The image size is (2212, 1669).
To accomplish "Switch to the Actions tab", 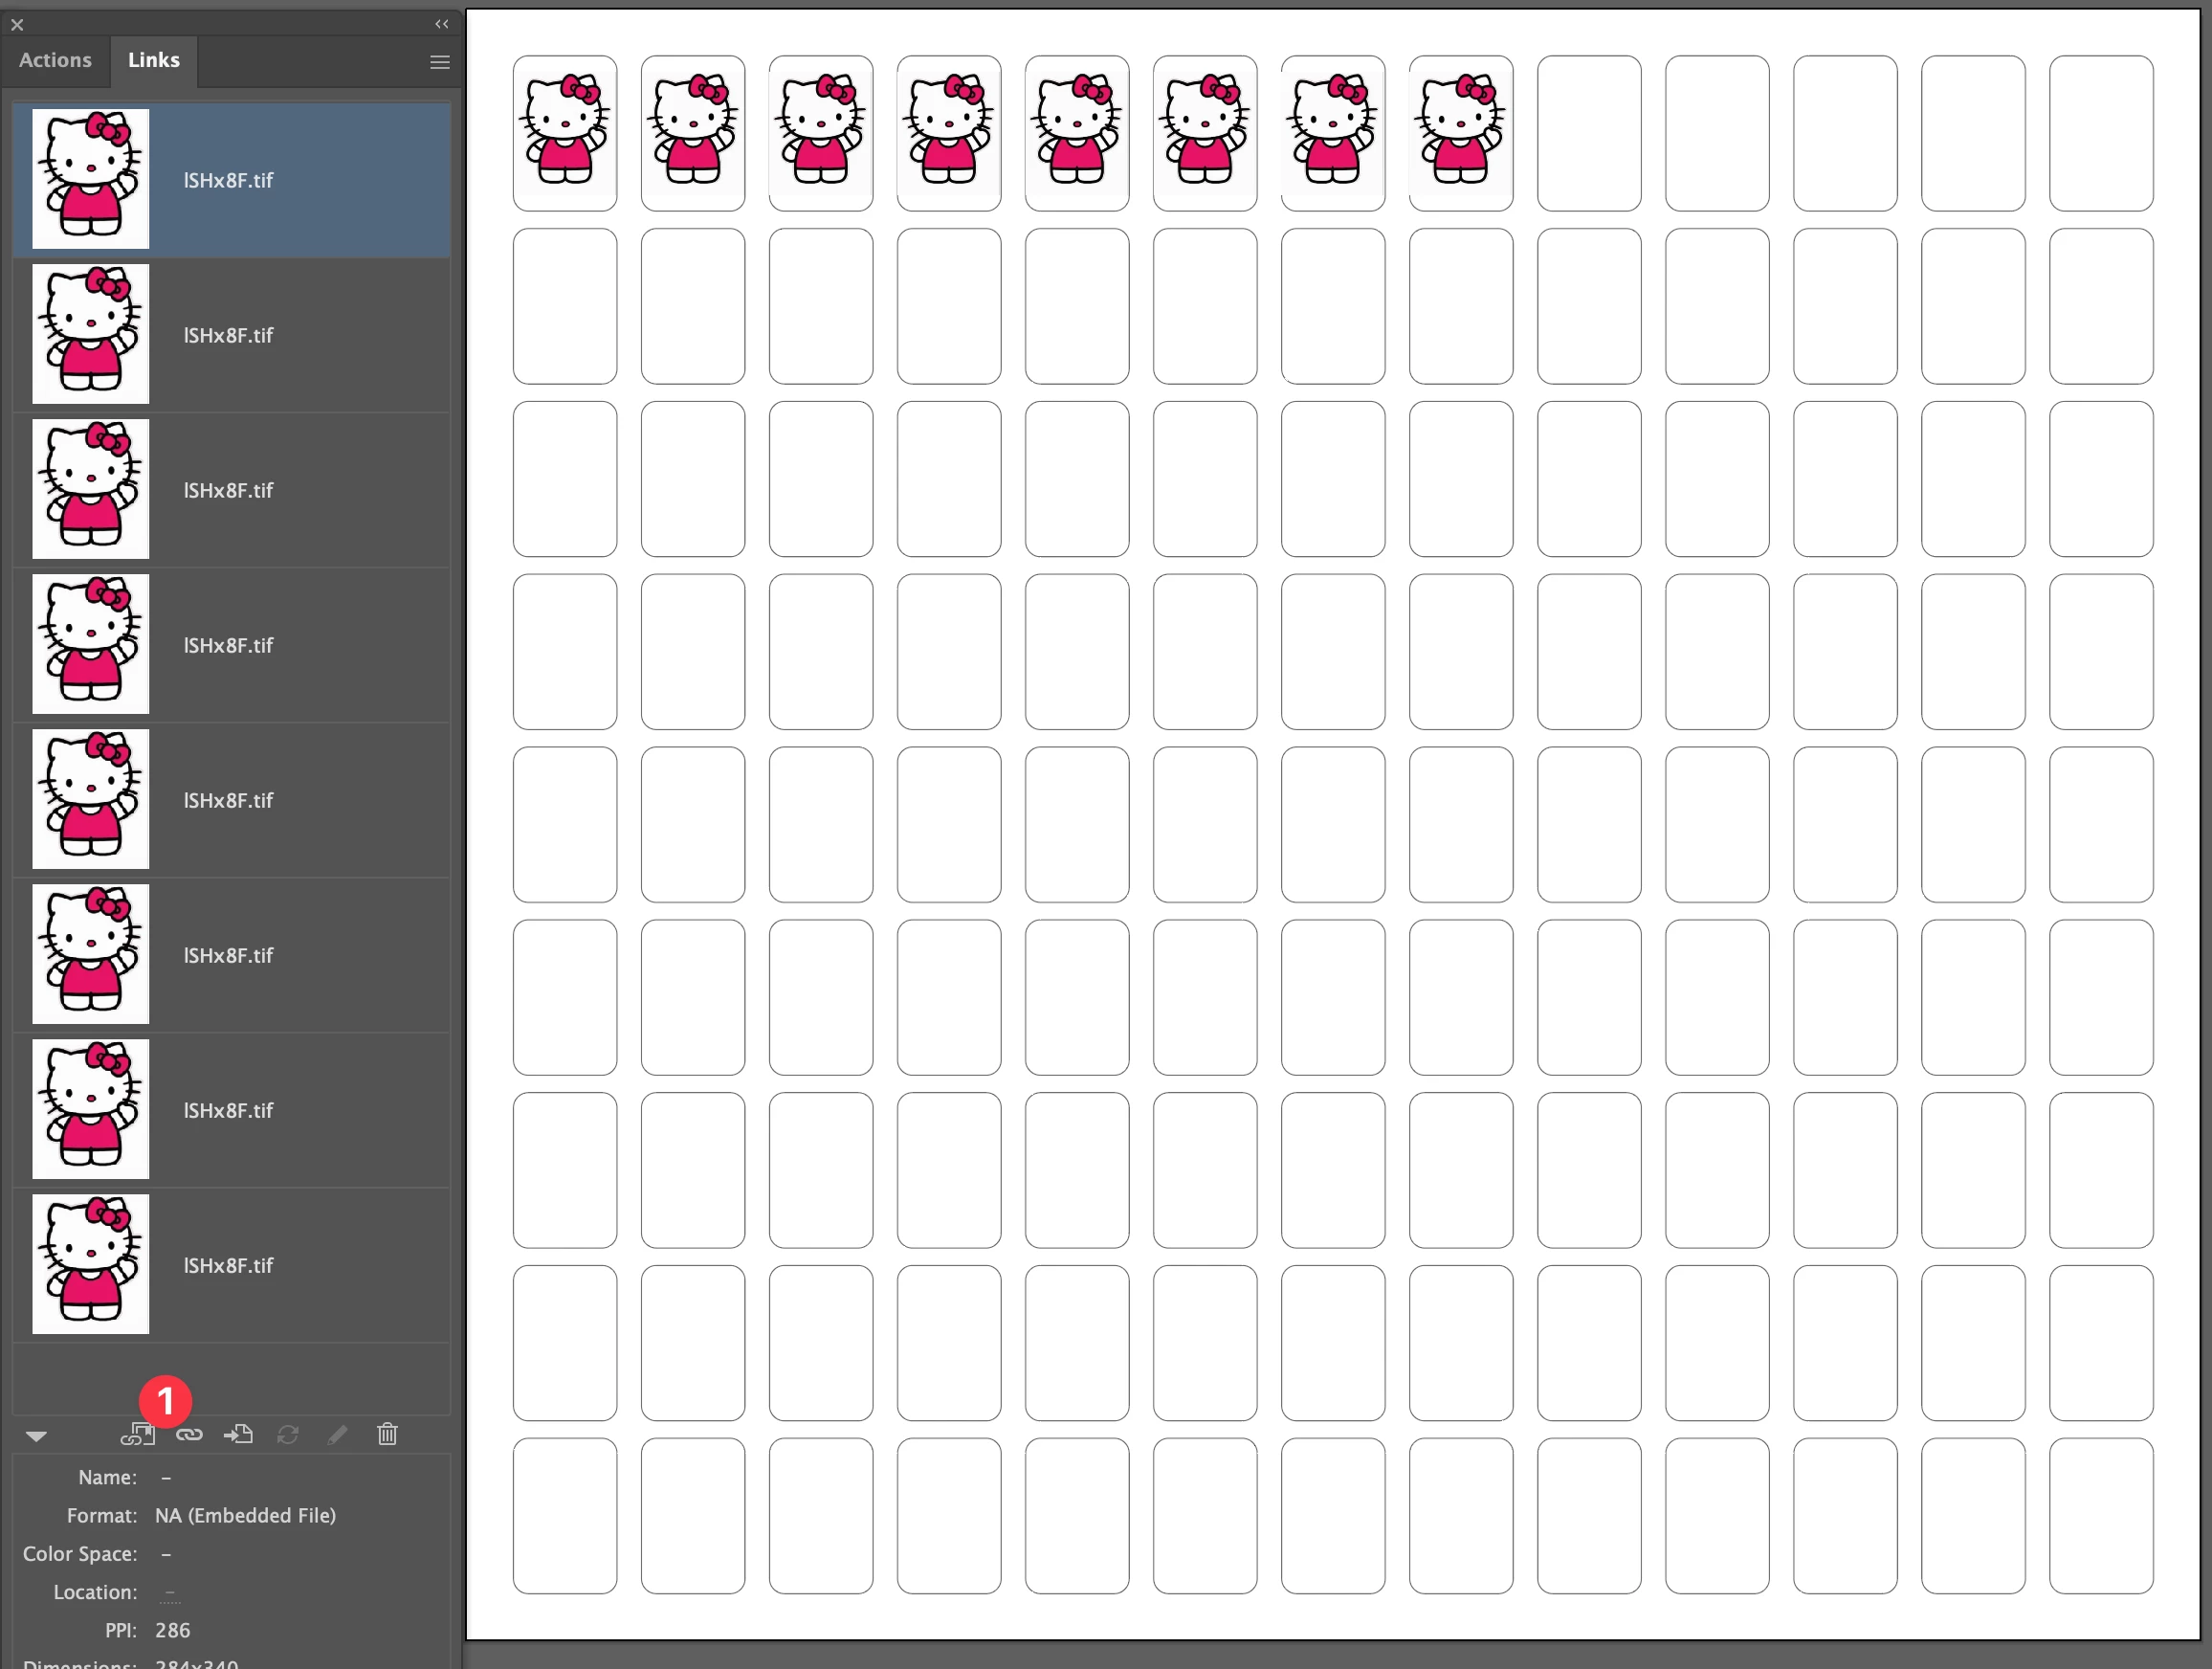I will 55,60.
